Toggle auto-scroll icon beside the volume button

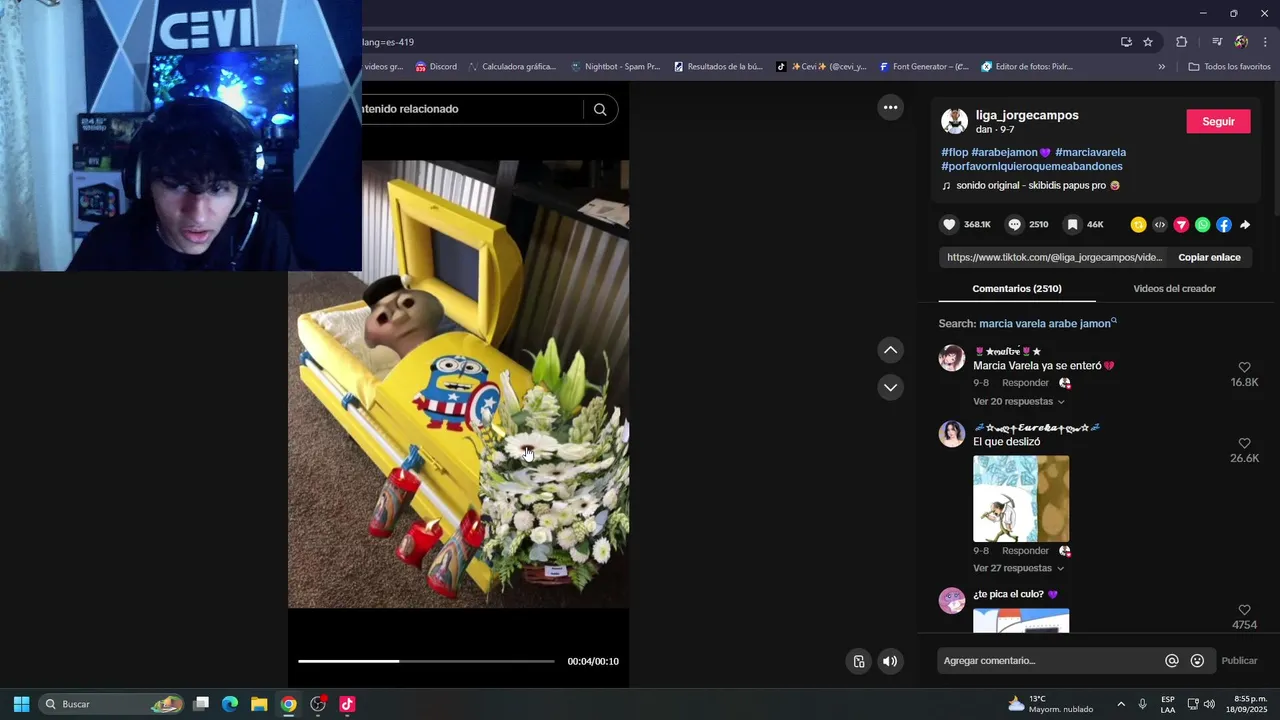point(858,661)
